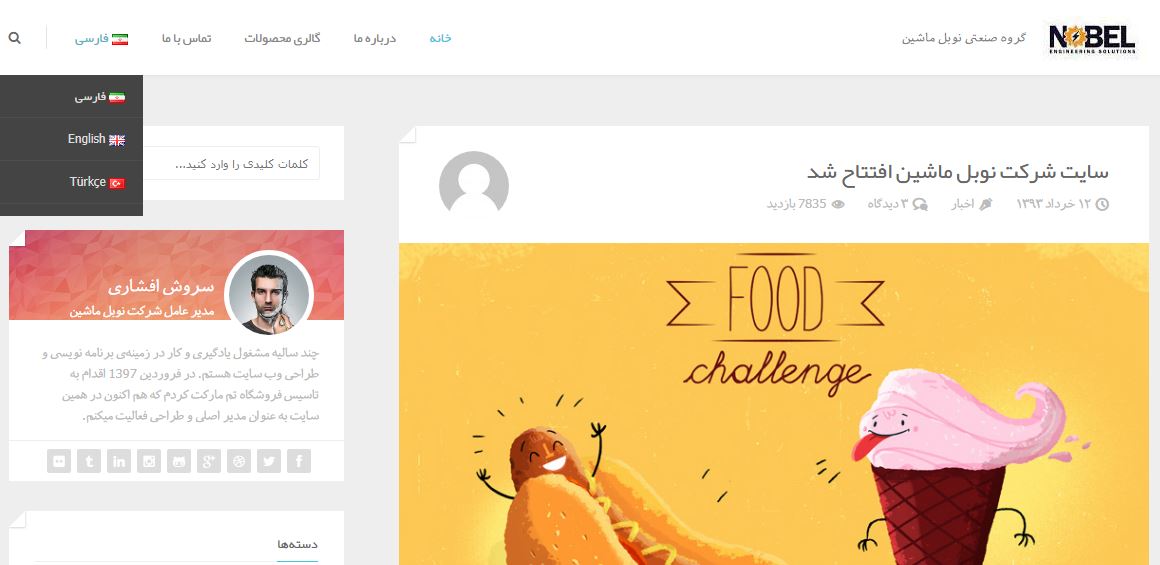Screen dimensions: 1160x565
Task: Open the Google Plus social icon
Action: 209,461
